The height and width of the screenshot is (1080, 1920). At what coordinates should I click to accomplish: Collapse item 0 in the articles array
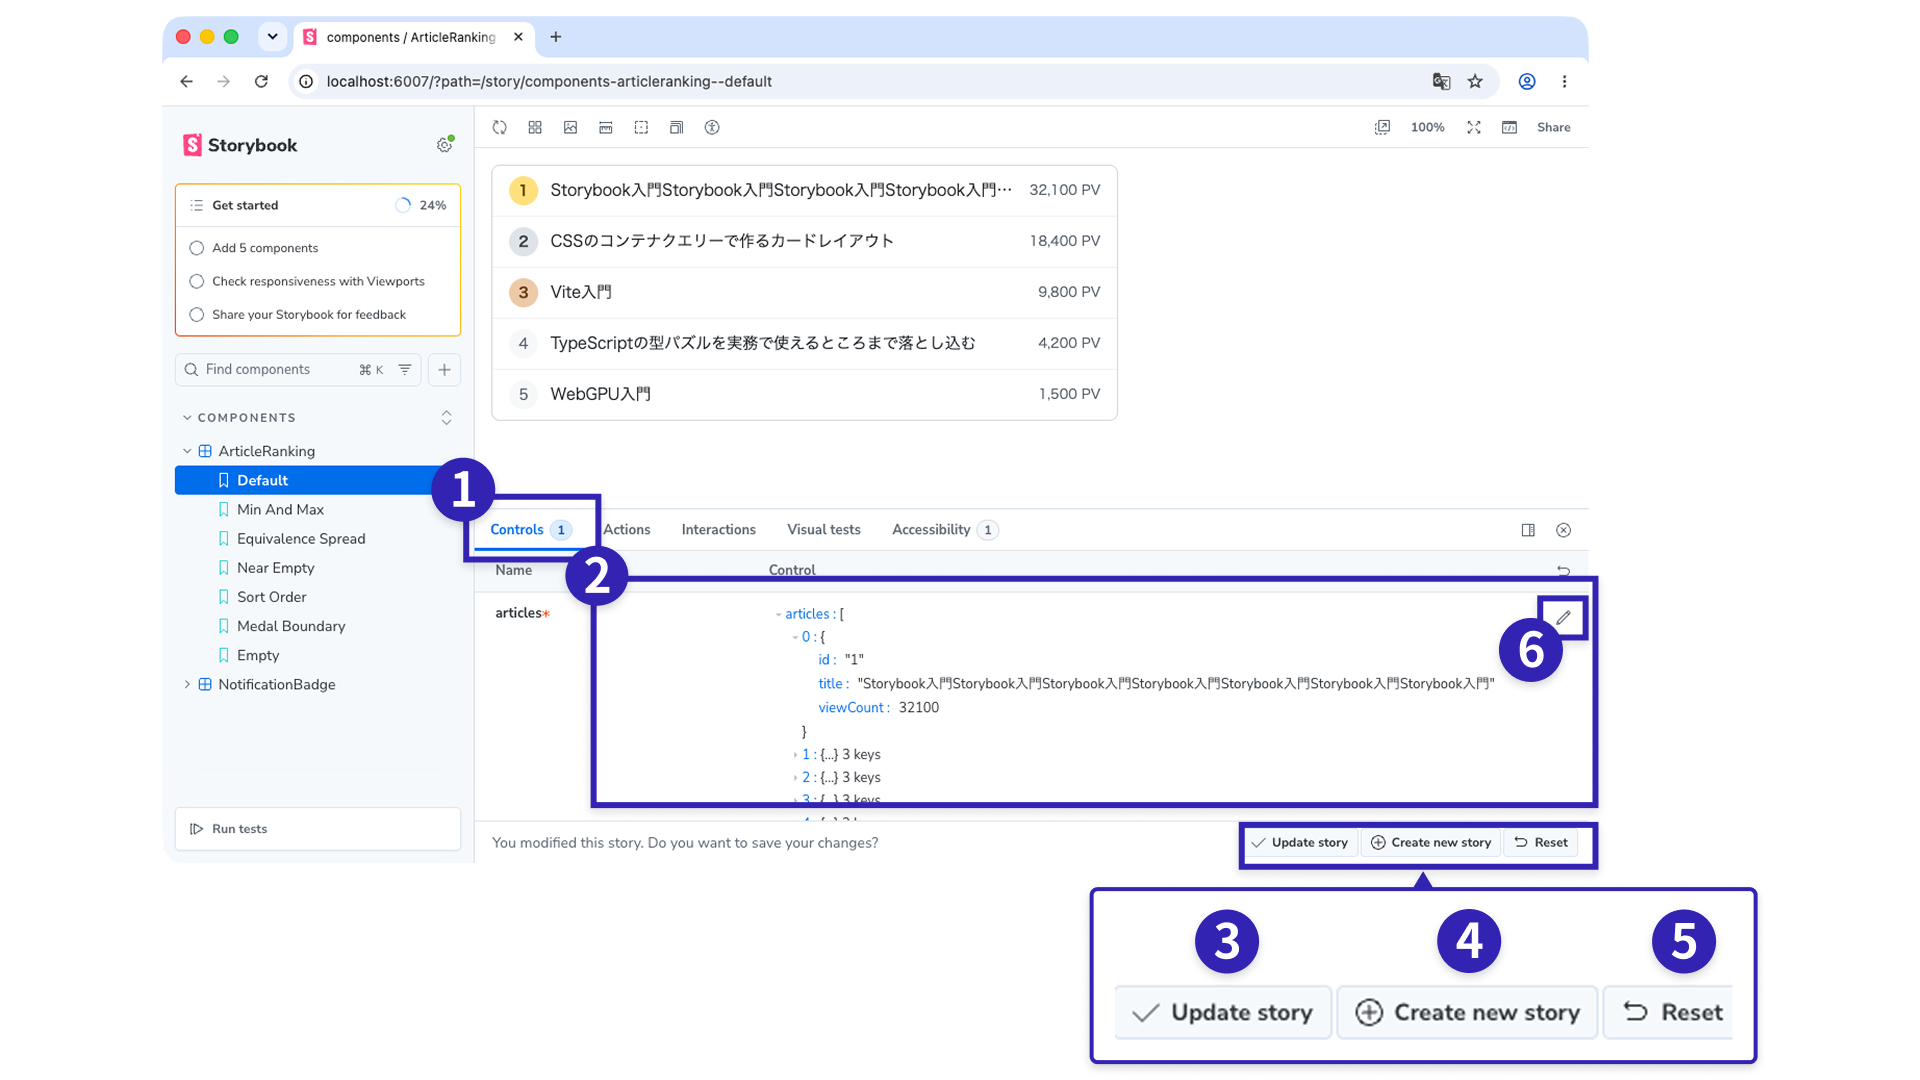(x=795, y=637)
